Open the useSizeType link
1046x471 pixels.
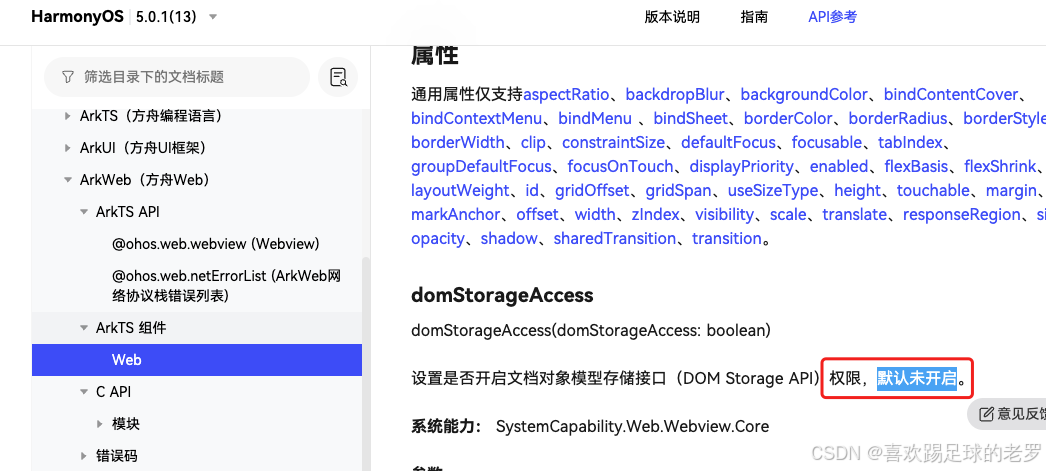click(x=772, y=190)
